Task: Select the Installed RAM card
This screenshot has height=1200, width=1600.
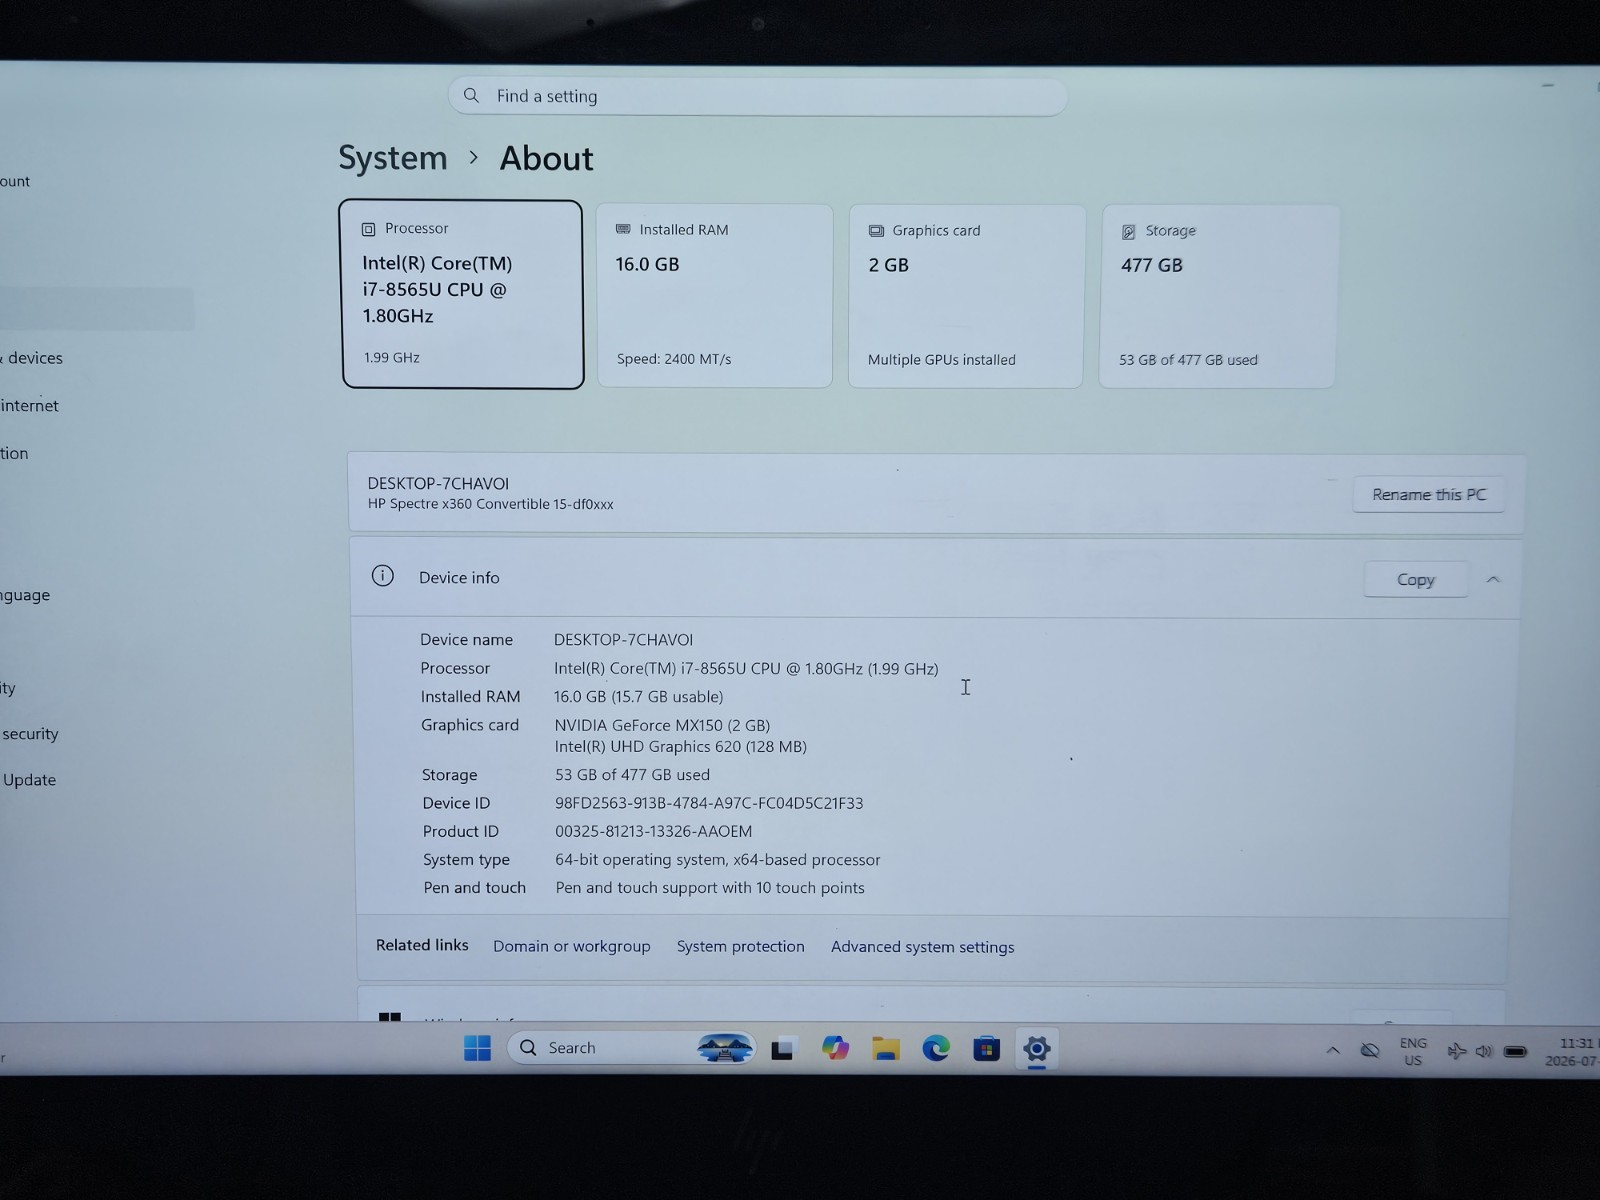Action: [714, 296]
